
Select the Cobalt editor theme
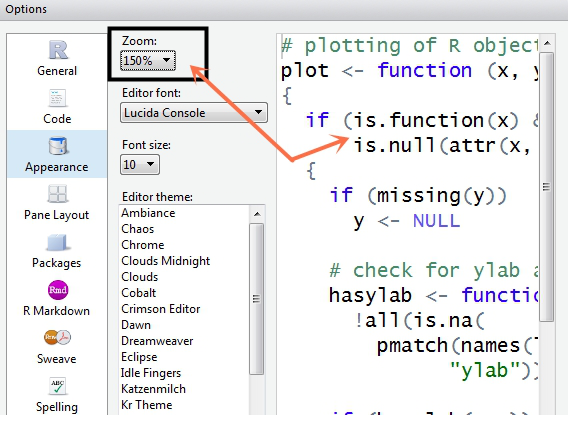(138, 293)
